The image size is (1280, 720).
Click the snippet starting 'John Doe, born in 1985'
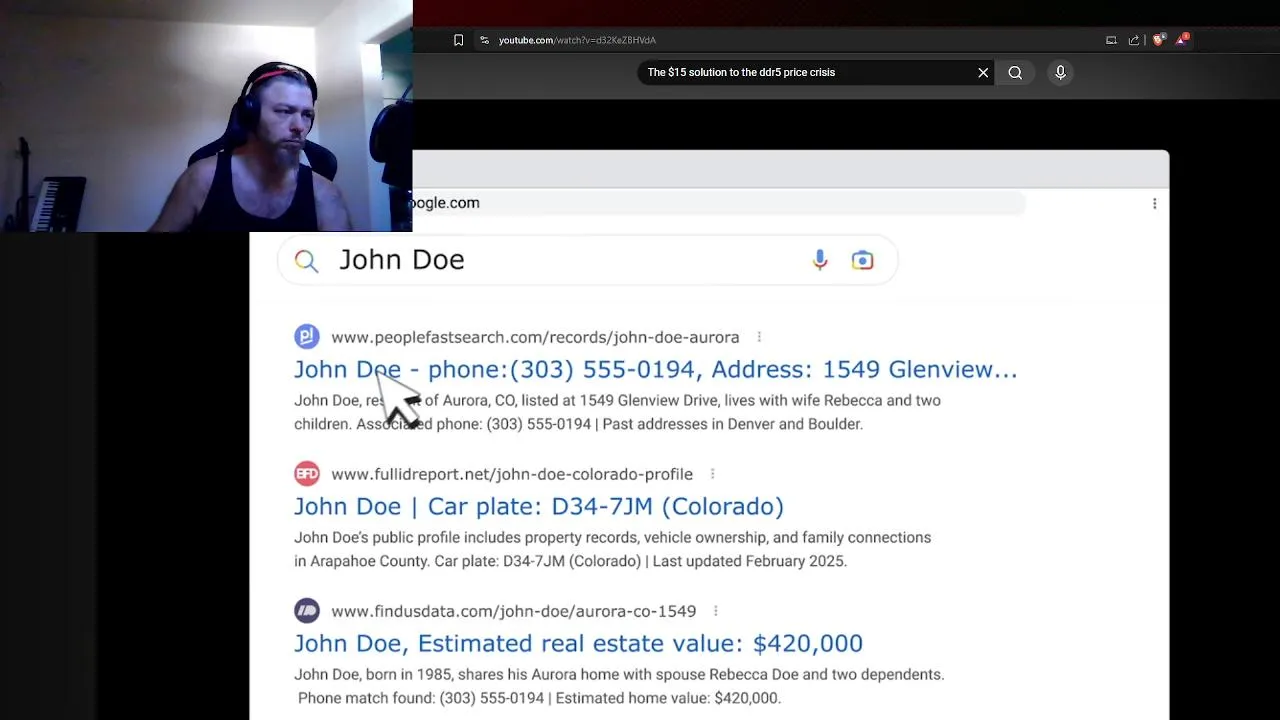pyautogui.click(x=619, y=686)
